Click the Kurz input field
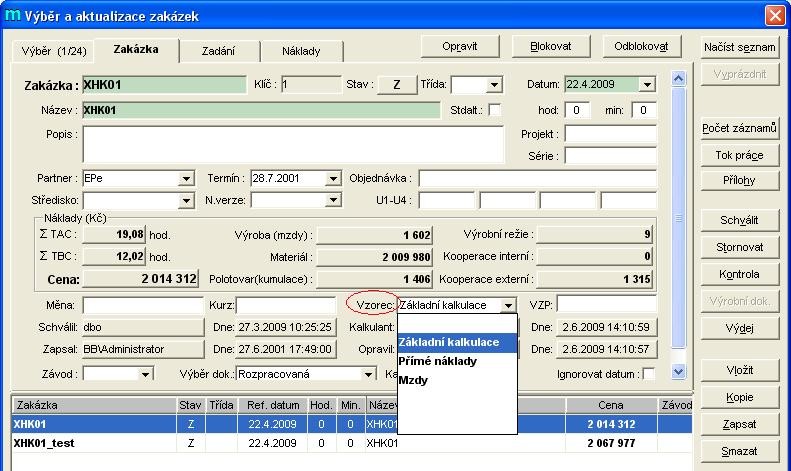791x471 pixels. click(286, 305)
